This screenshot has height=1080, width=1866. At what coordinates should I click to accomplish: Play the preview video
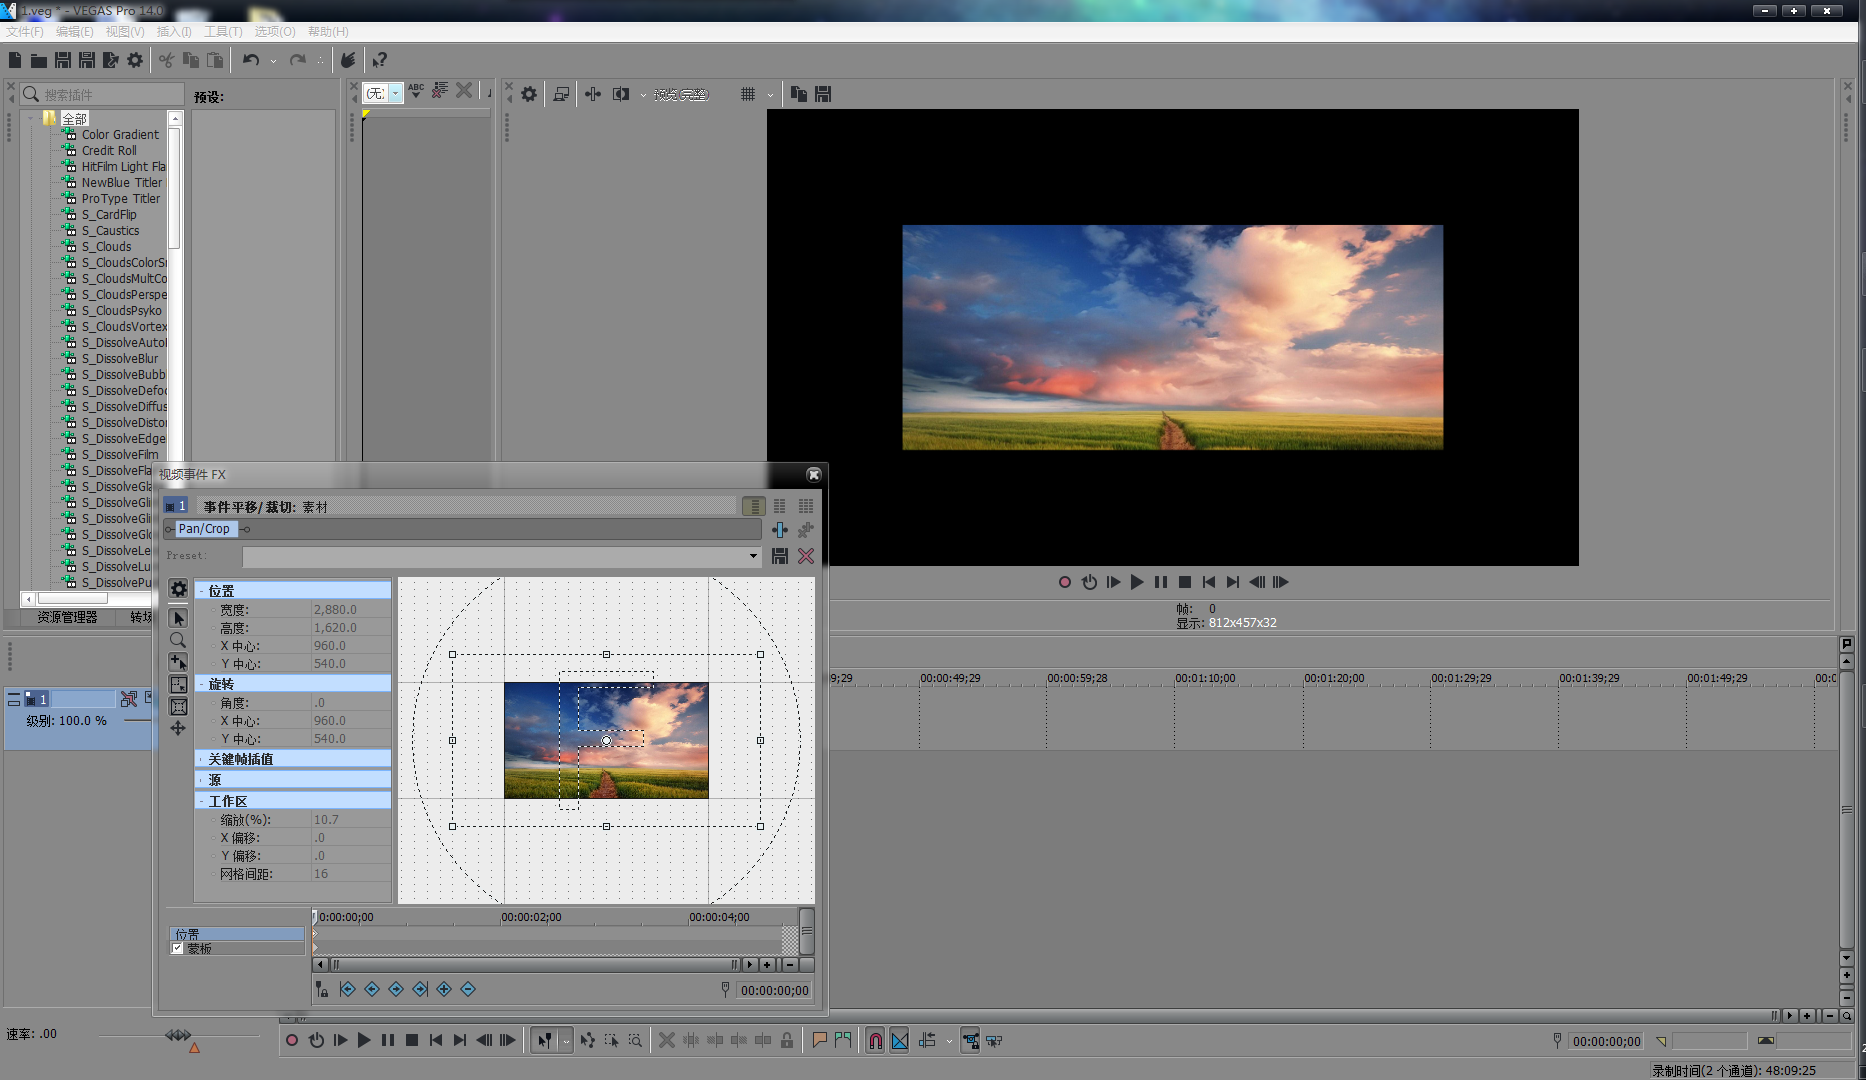click(x=1137, y=582)
